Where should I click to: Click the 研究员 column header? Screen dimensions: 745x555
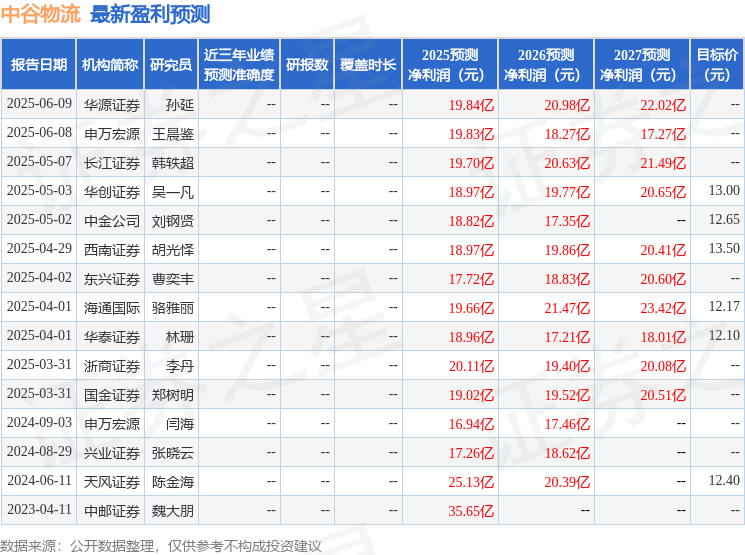coord(171,65)
